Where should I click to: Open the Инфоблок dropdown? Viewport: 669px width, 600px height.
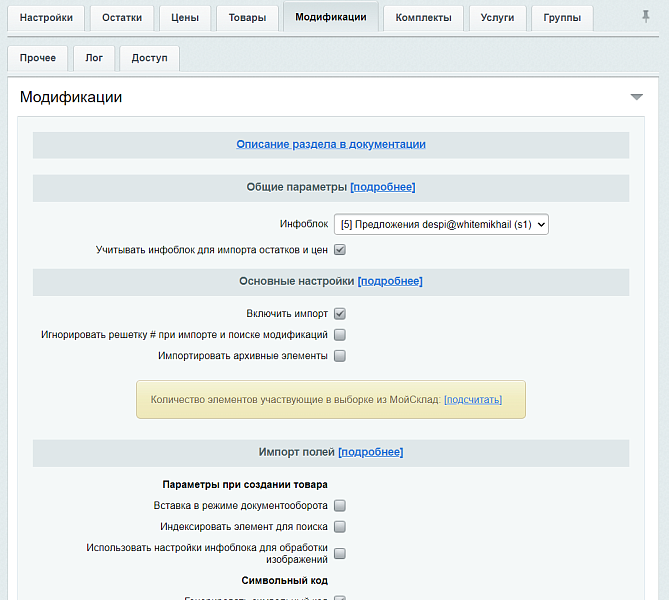(441, 225)
